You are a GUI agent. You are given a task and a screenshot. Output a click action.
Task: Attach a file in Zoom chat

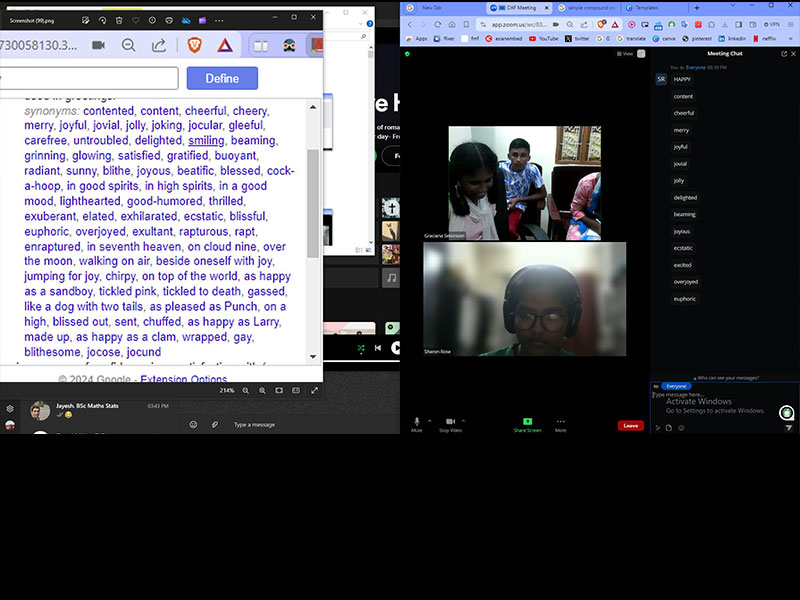pos(669,428)
